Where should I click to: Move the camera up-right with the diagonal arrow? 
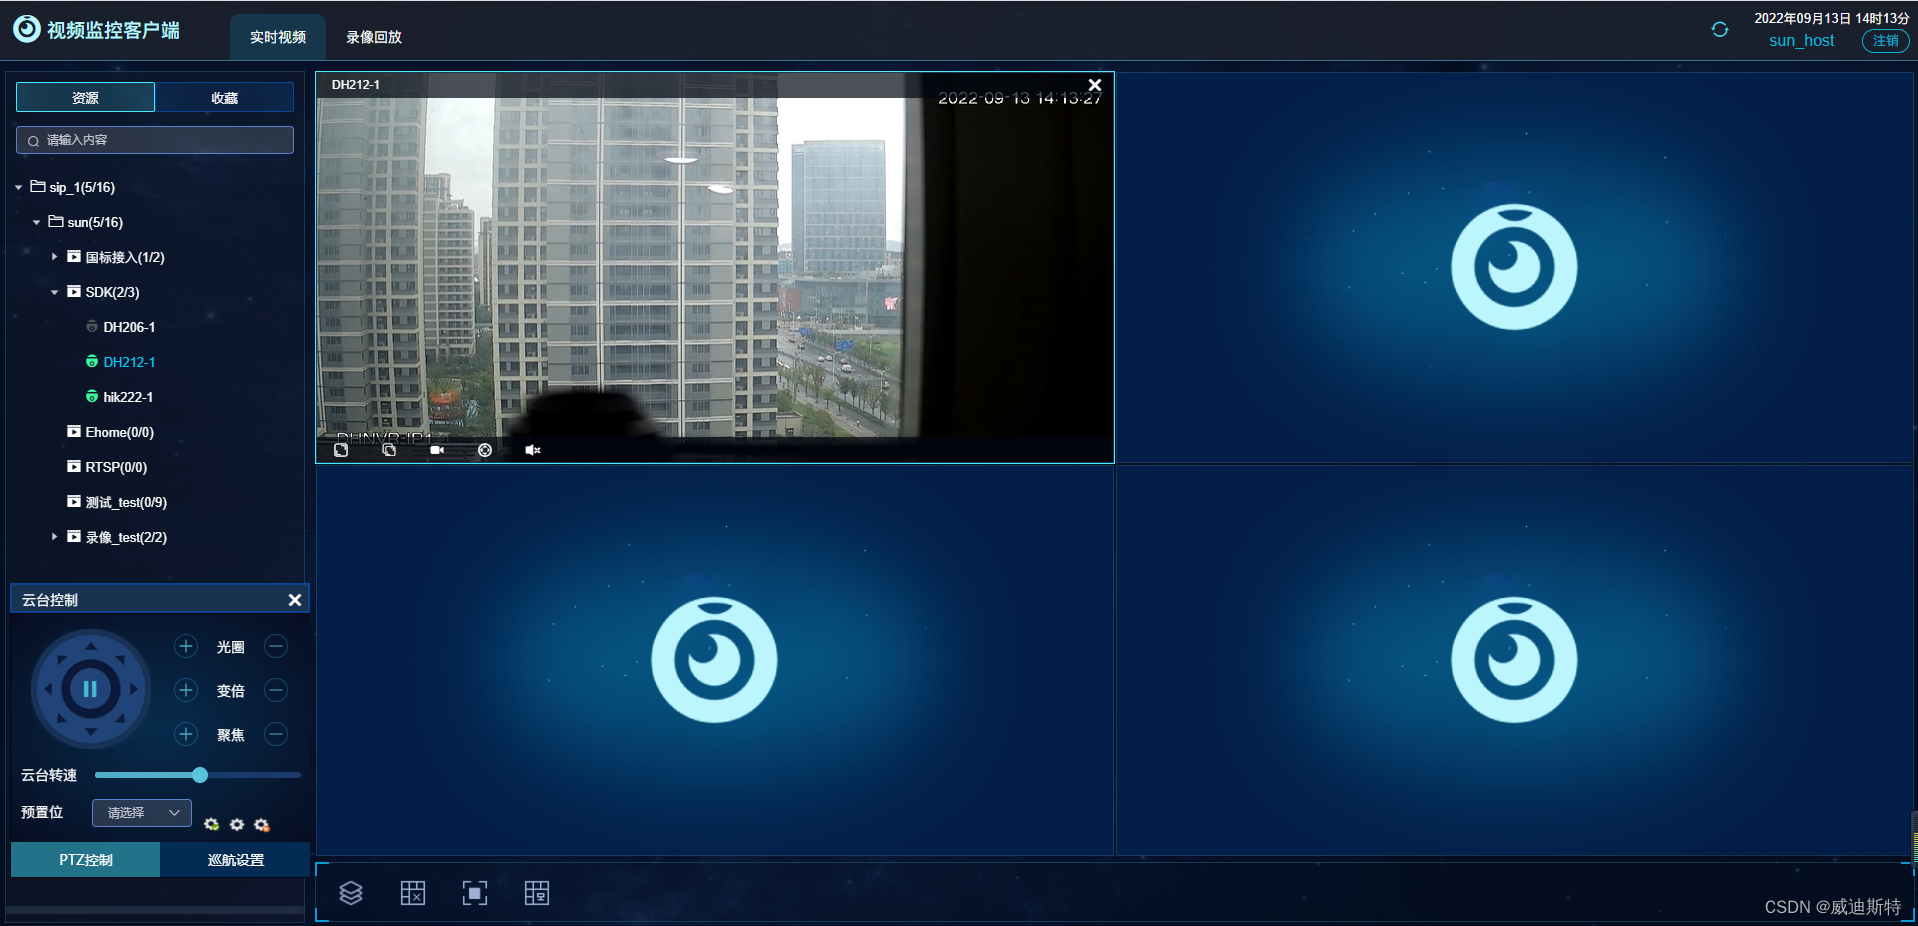[x=121, y=659]
